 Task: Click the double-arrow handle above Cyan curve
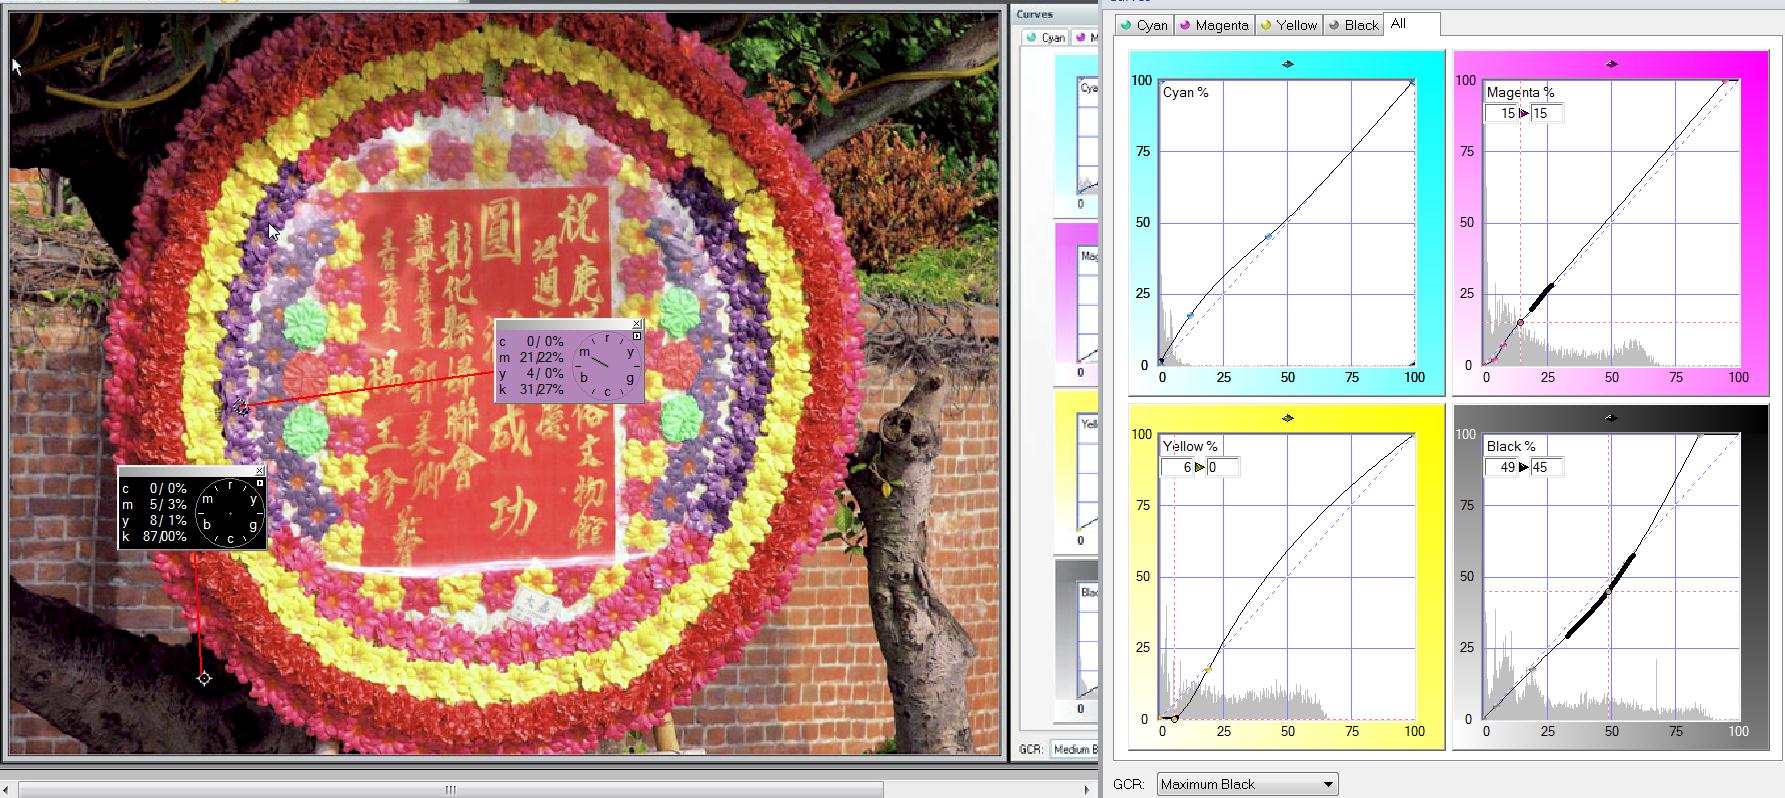click(x=1287, y=64)
